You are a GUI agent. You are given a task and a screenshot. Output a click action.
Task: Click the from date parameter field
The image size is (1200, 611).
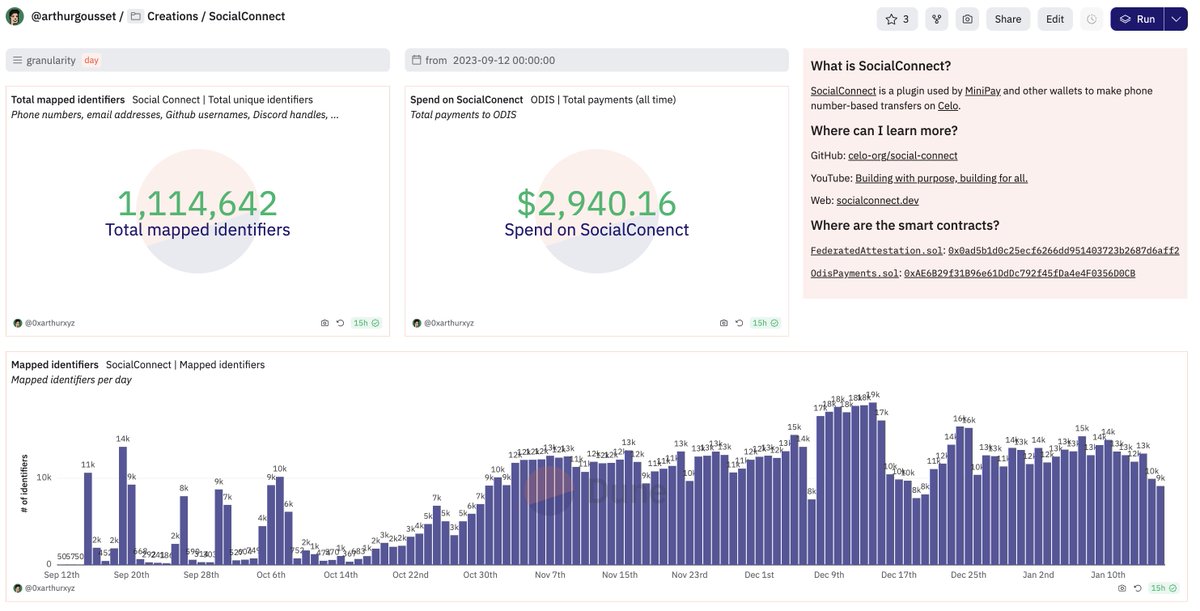tap(597, 60)
